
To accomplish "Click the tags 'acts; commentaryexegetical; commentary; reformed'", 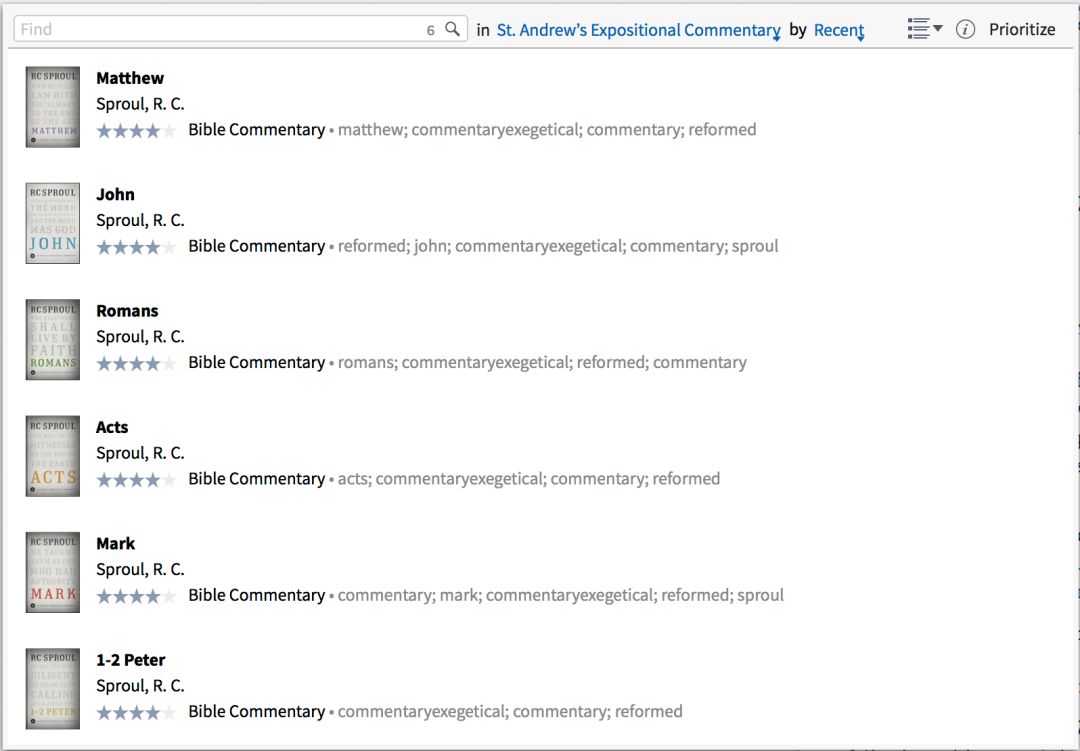I will [529, 479].
